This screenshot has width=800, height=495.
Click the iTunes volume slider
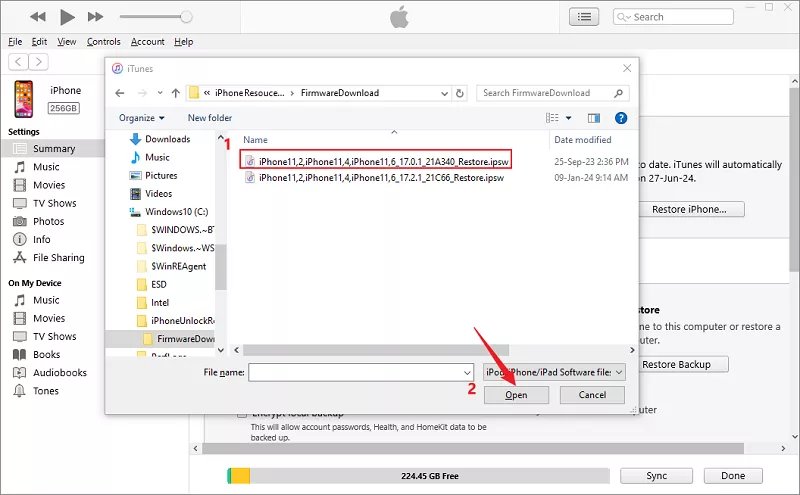pos(156,17)
